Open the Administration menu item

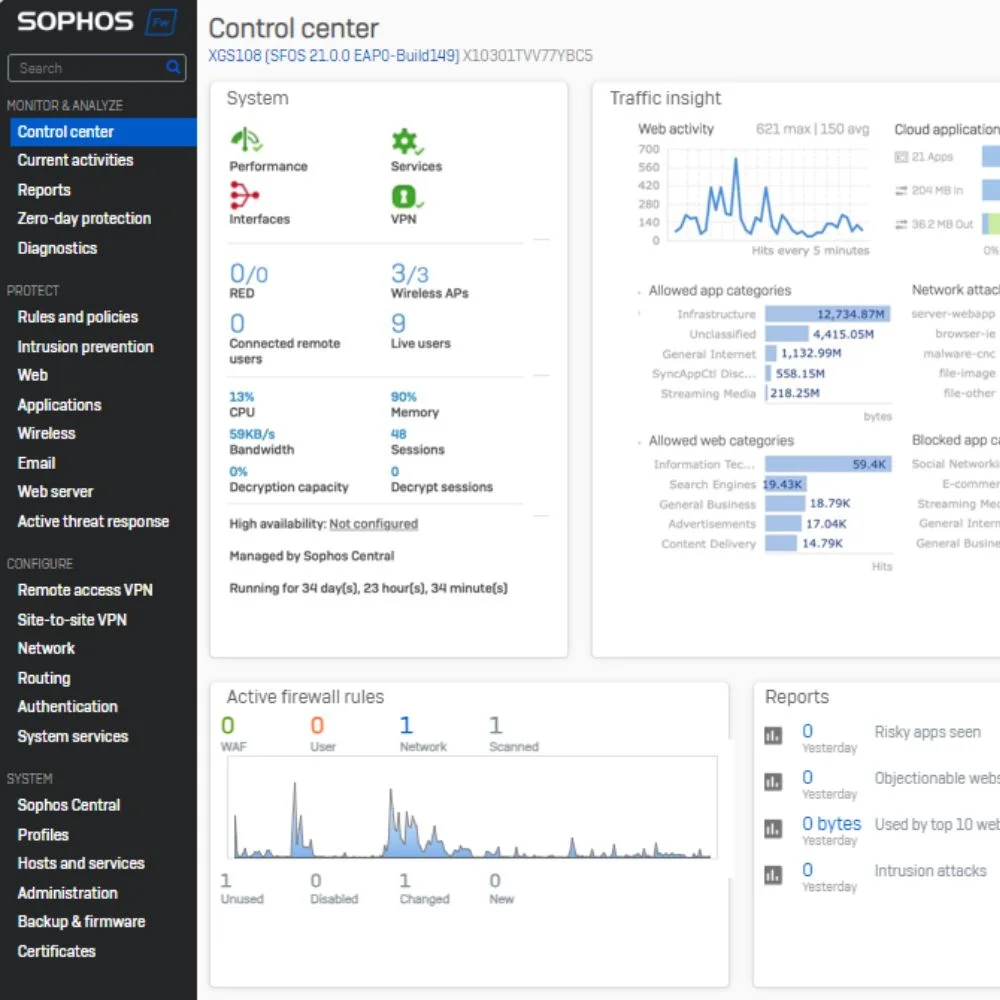(x=68, y=893)
